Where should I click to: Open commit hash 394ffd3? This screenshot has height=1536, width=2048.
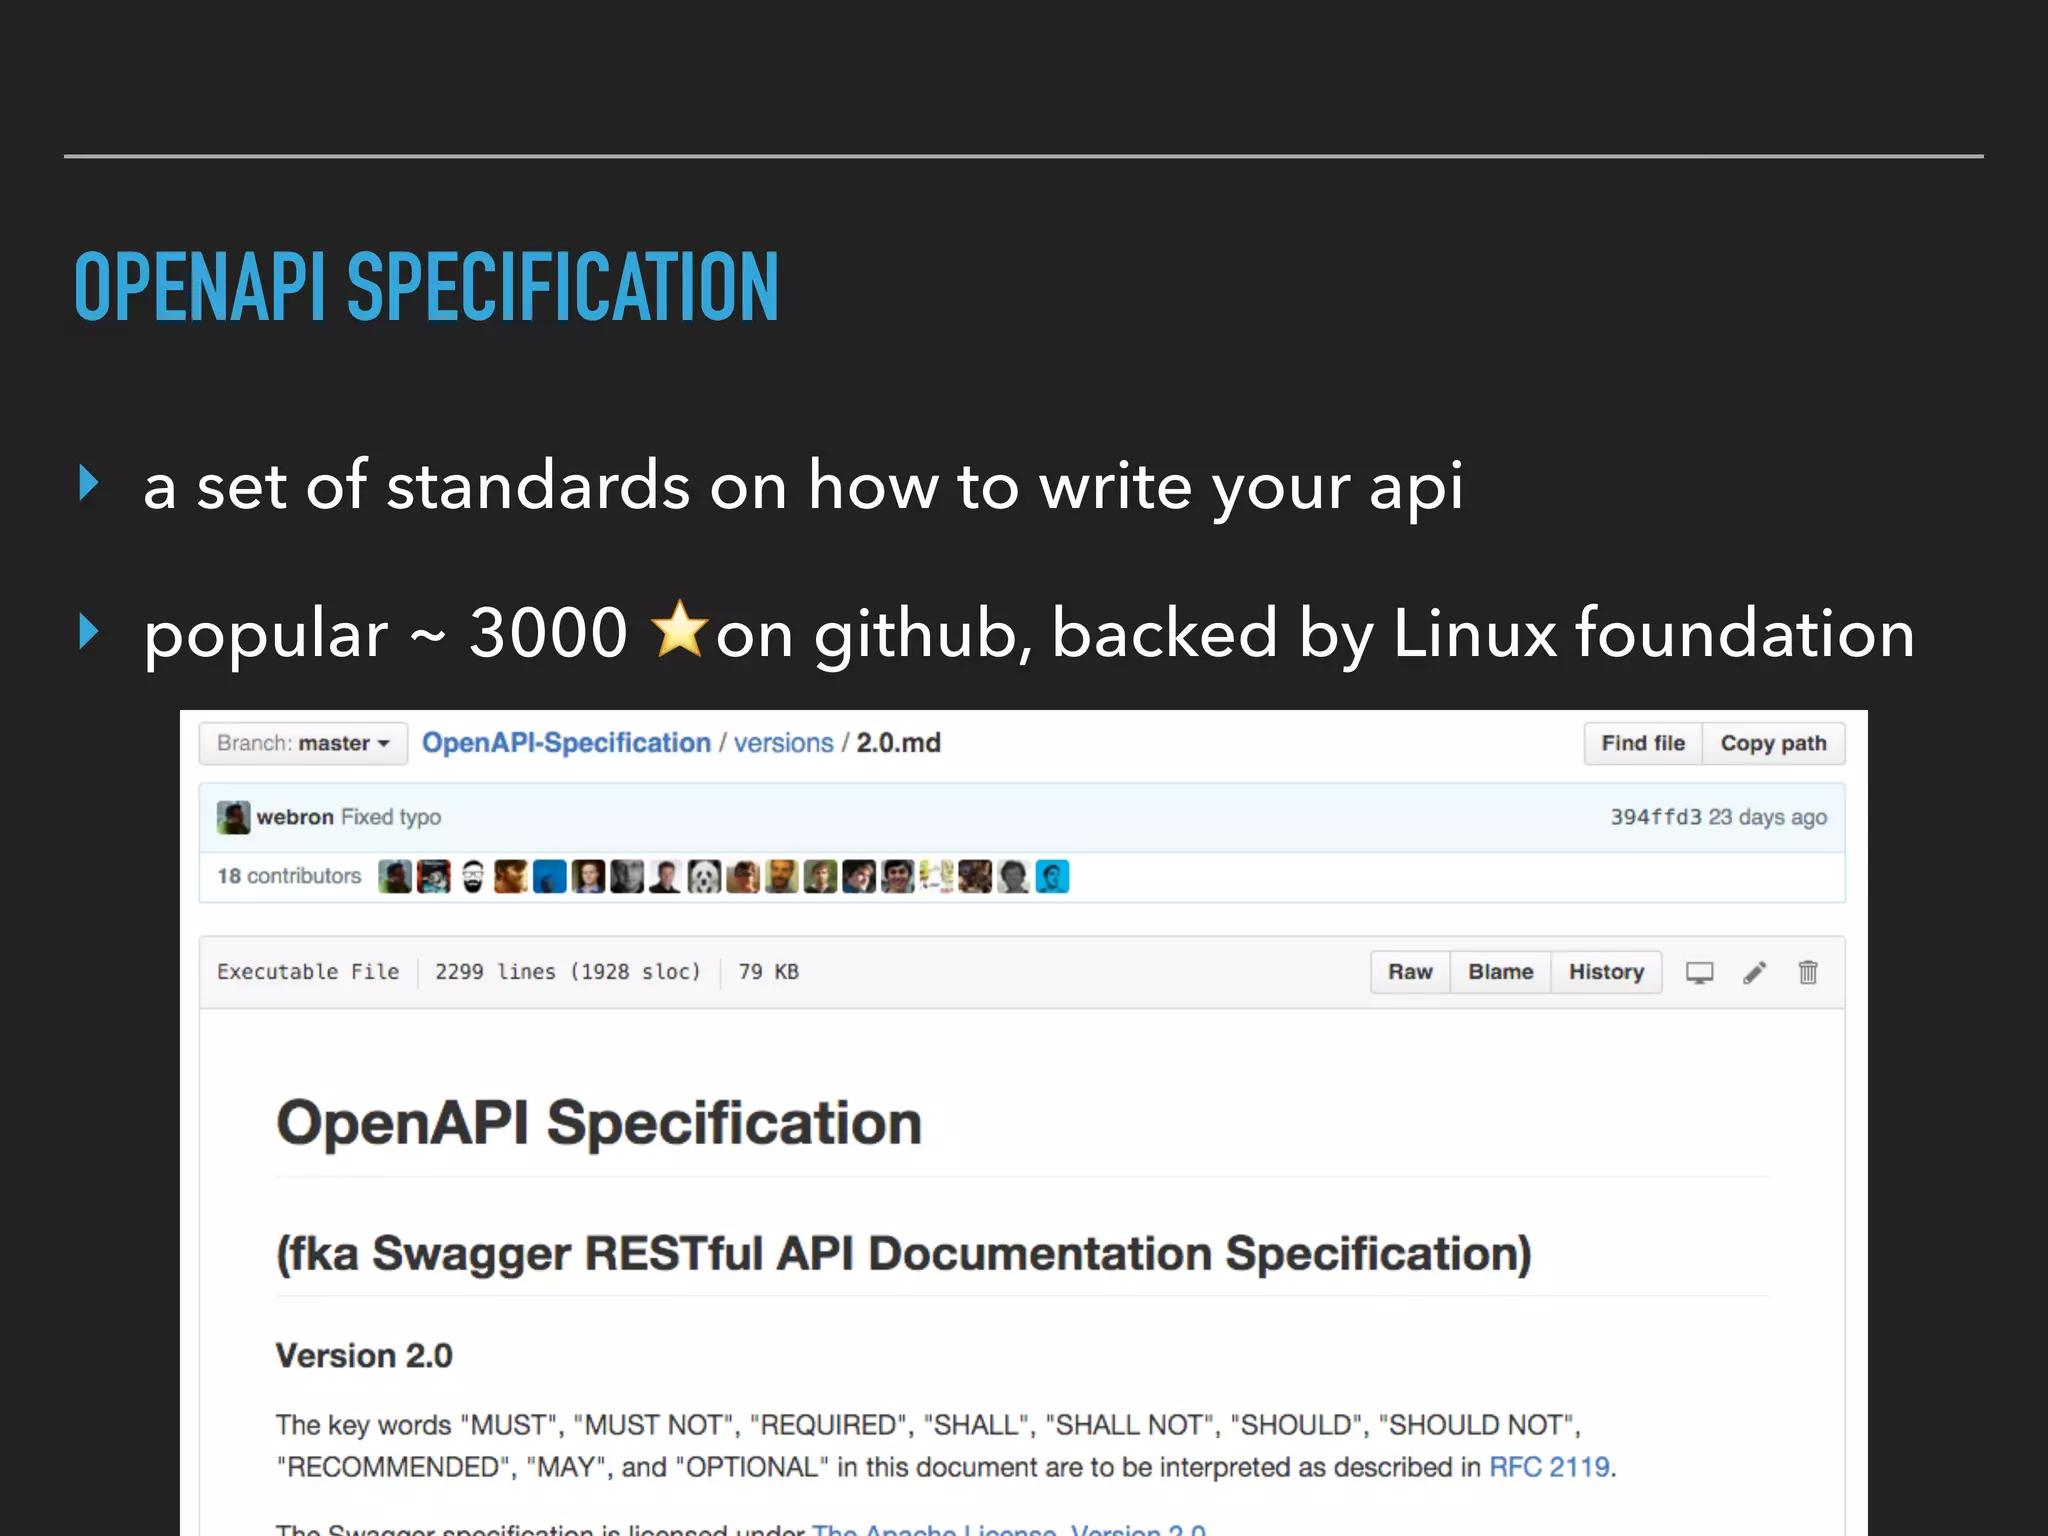point(1655,817)
